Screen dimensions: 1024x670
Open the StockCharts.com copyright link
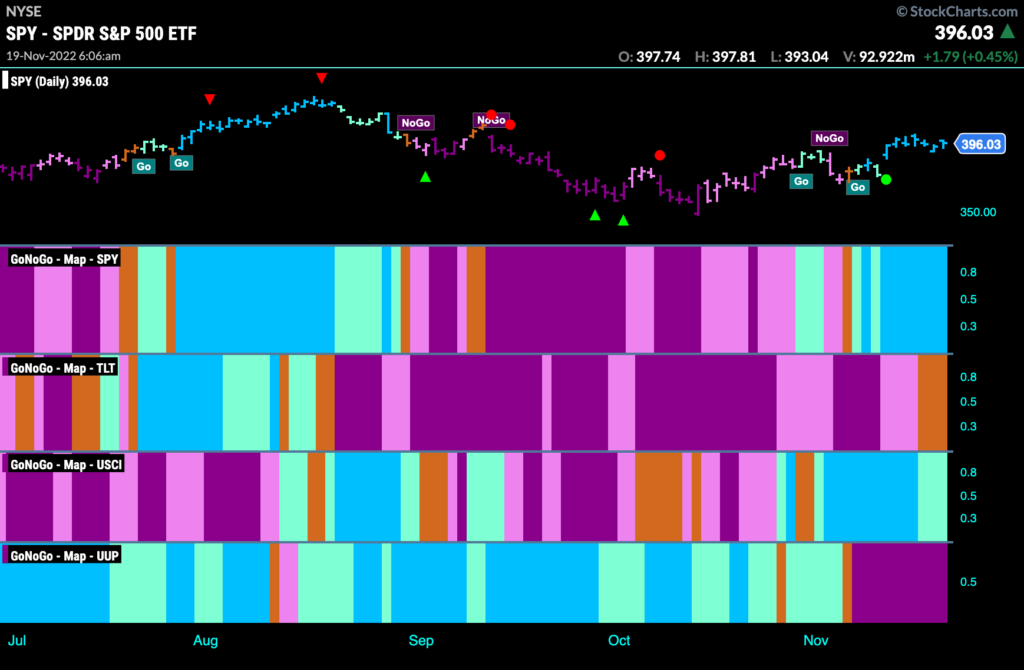(x=957, y=11)
